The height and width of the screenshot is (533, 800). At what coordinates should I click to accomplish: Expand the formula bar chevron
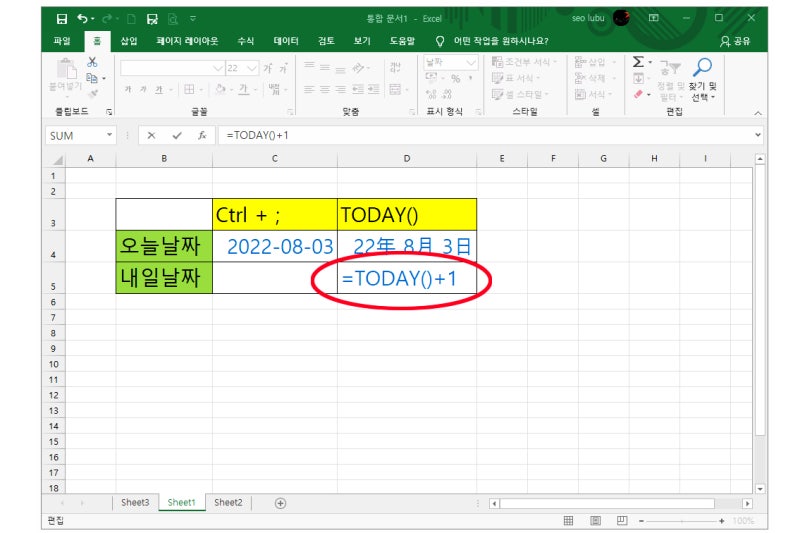(758, 135)
